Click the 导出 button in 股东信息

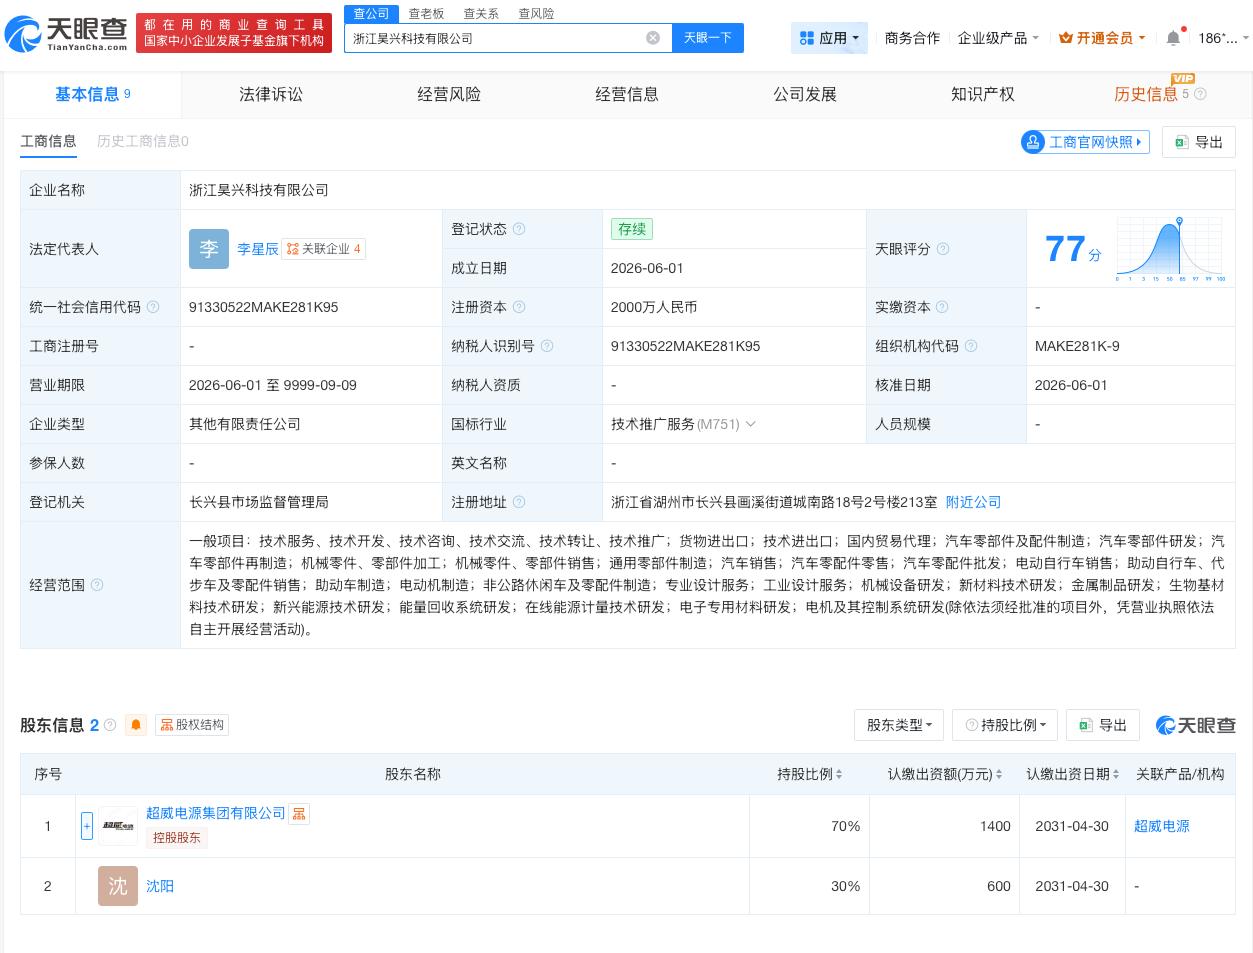click(1103, 725)
